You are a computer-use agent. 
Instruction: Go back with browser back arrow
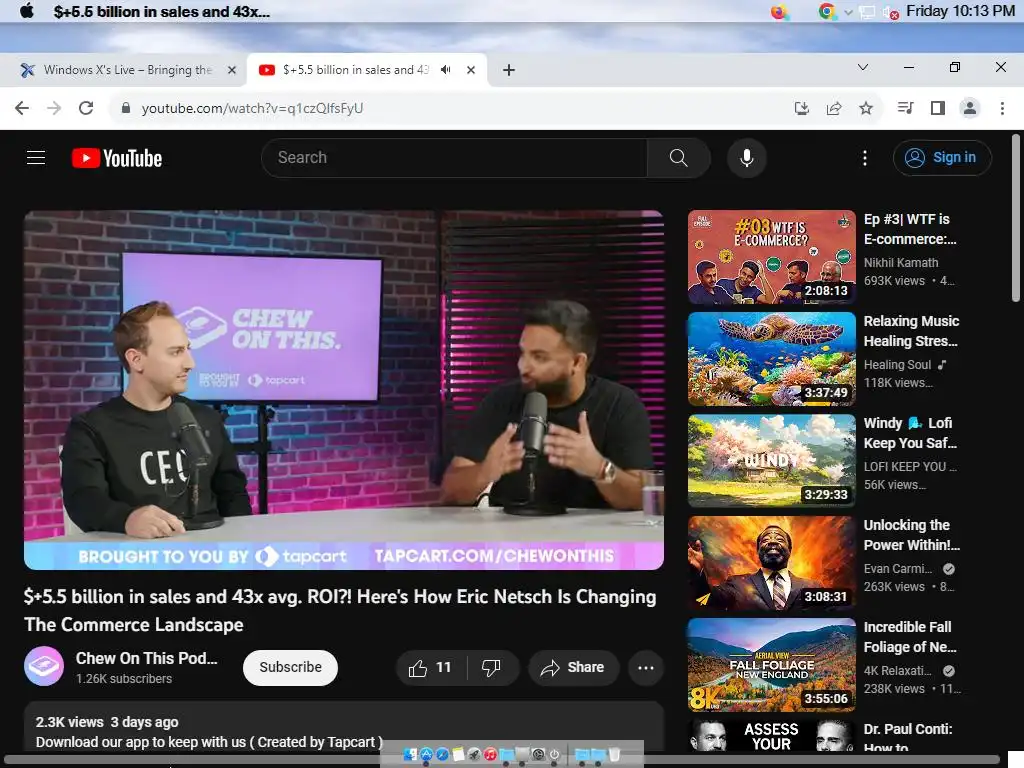[x=22, y=108]
